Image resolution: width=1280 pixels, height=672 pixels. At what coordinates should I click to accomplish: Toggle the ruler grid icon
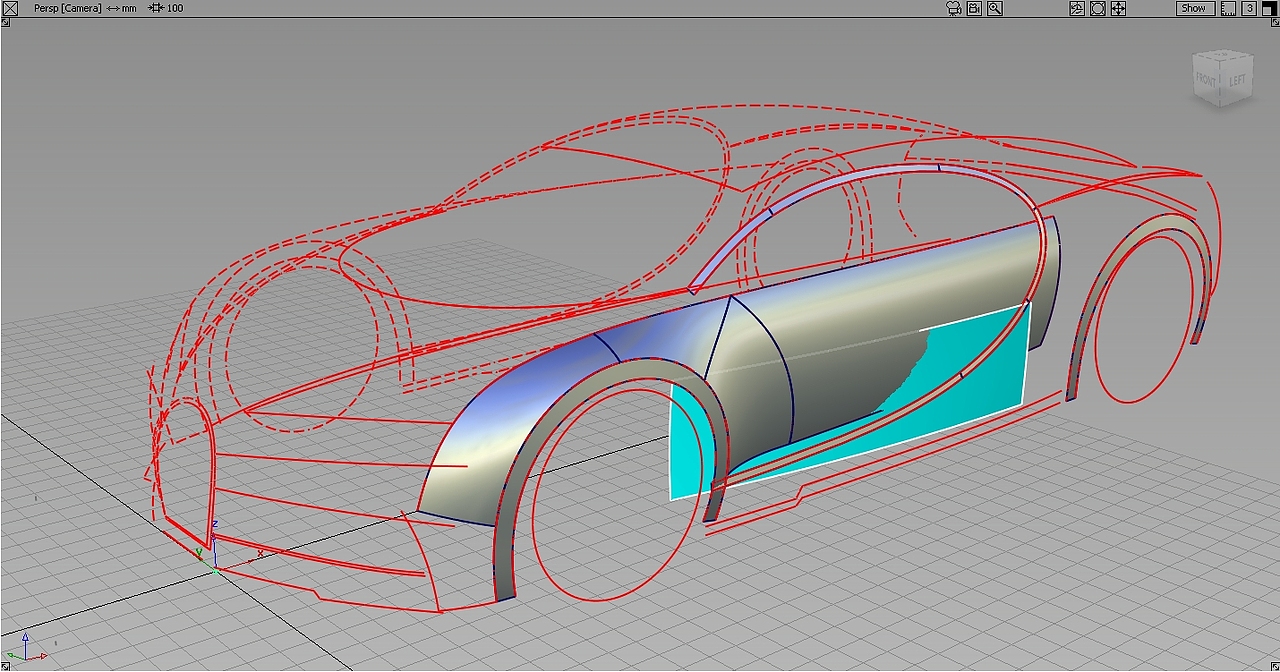click(1229, 8)
